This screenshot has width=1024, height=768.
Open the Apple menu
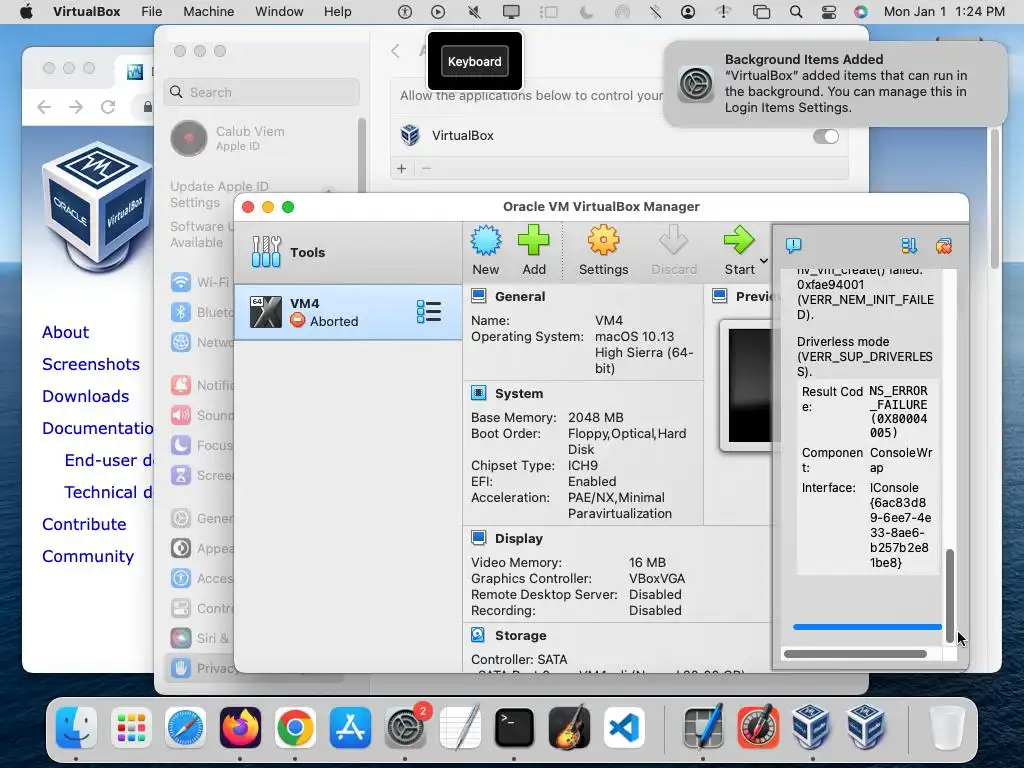pos(26,11)
